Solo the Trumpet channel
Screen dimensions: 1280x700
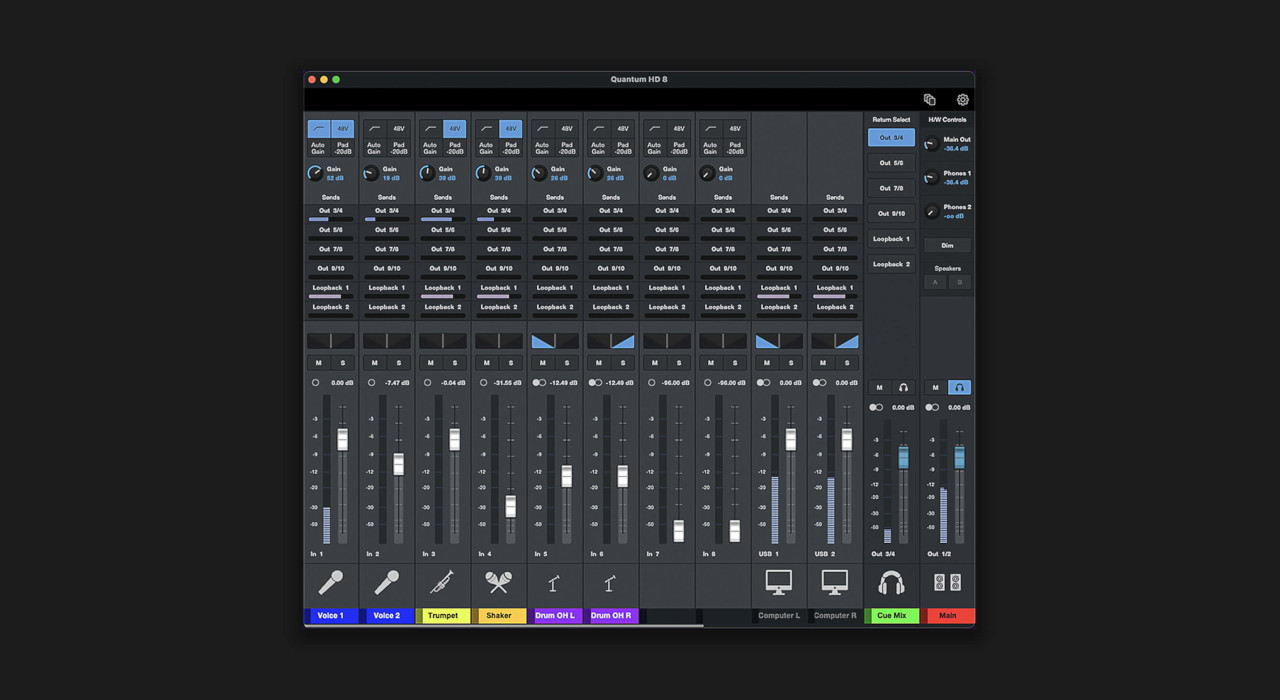click(454, 363)
